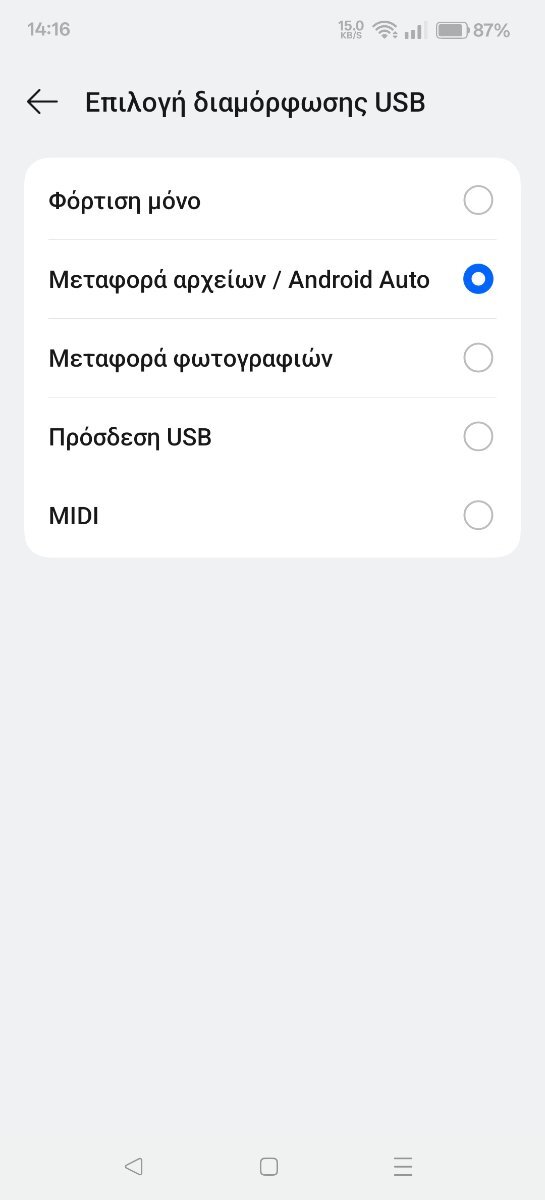The width and height of the screenshot is (545, 1200).
Task: Select the Φόρτιση μόνο radio button
Action: tap(478, 201)
